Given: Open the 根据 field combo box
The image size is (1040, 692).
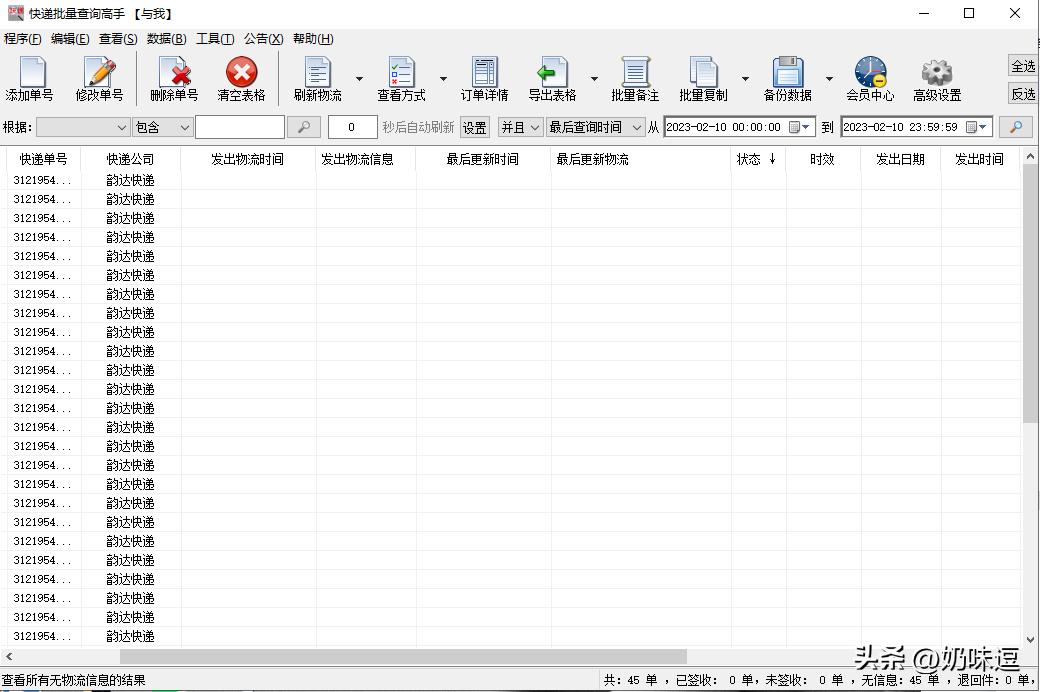Looking at the screenshot, I should pos(83,127).
